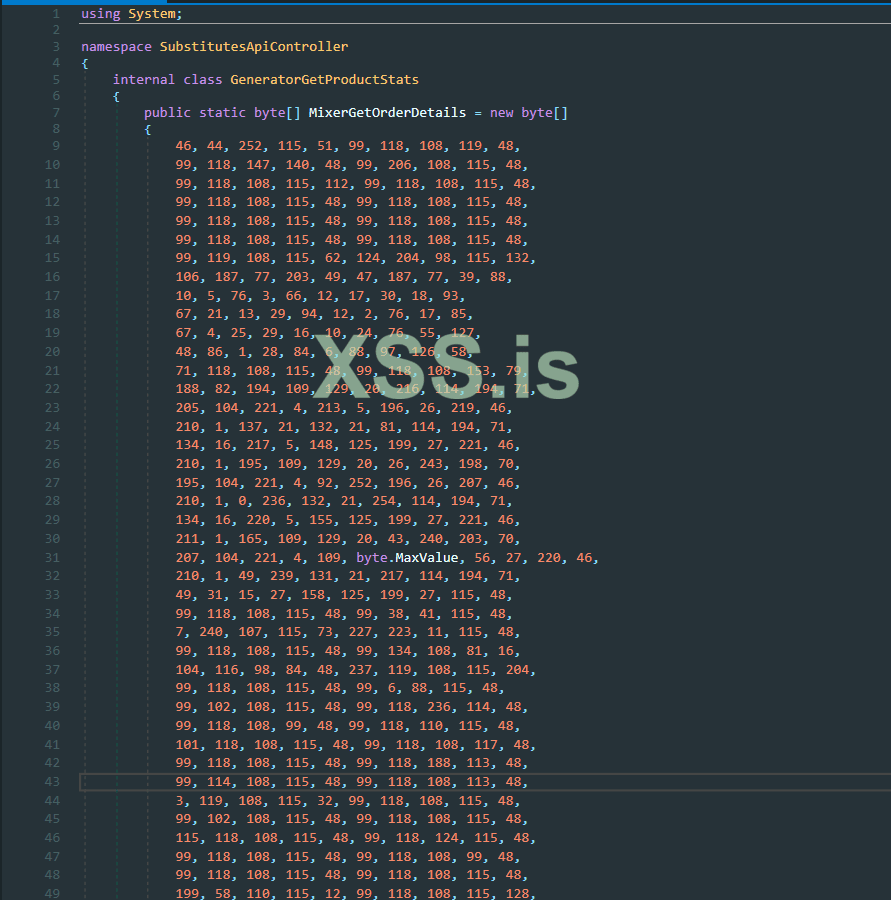Click line number 7 in the gutter

pos(56,112)
